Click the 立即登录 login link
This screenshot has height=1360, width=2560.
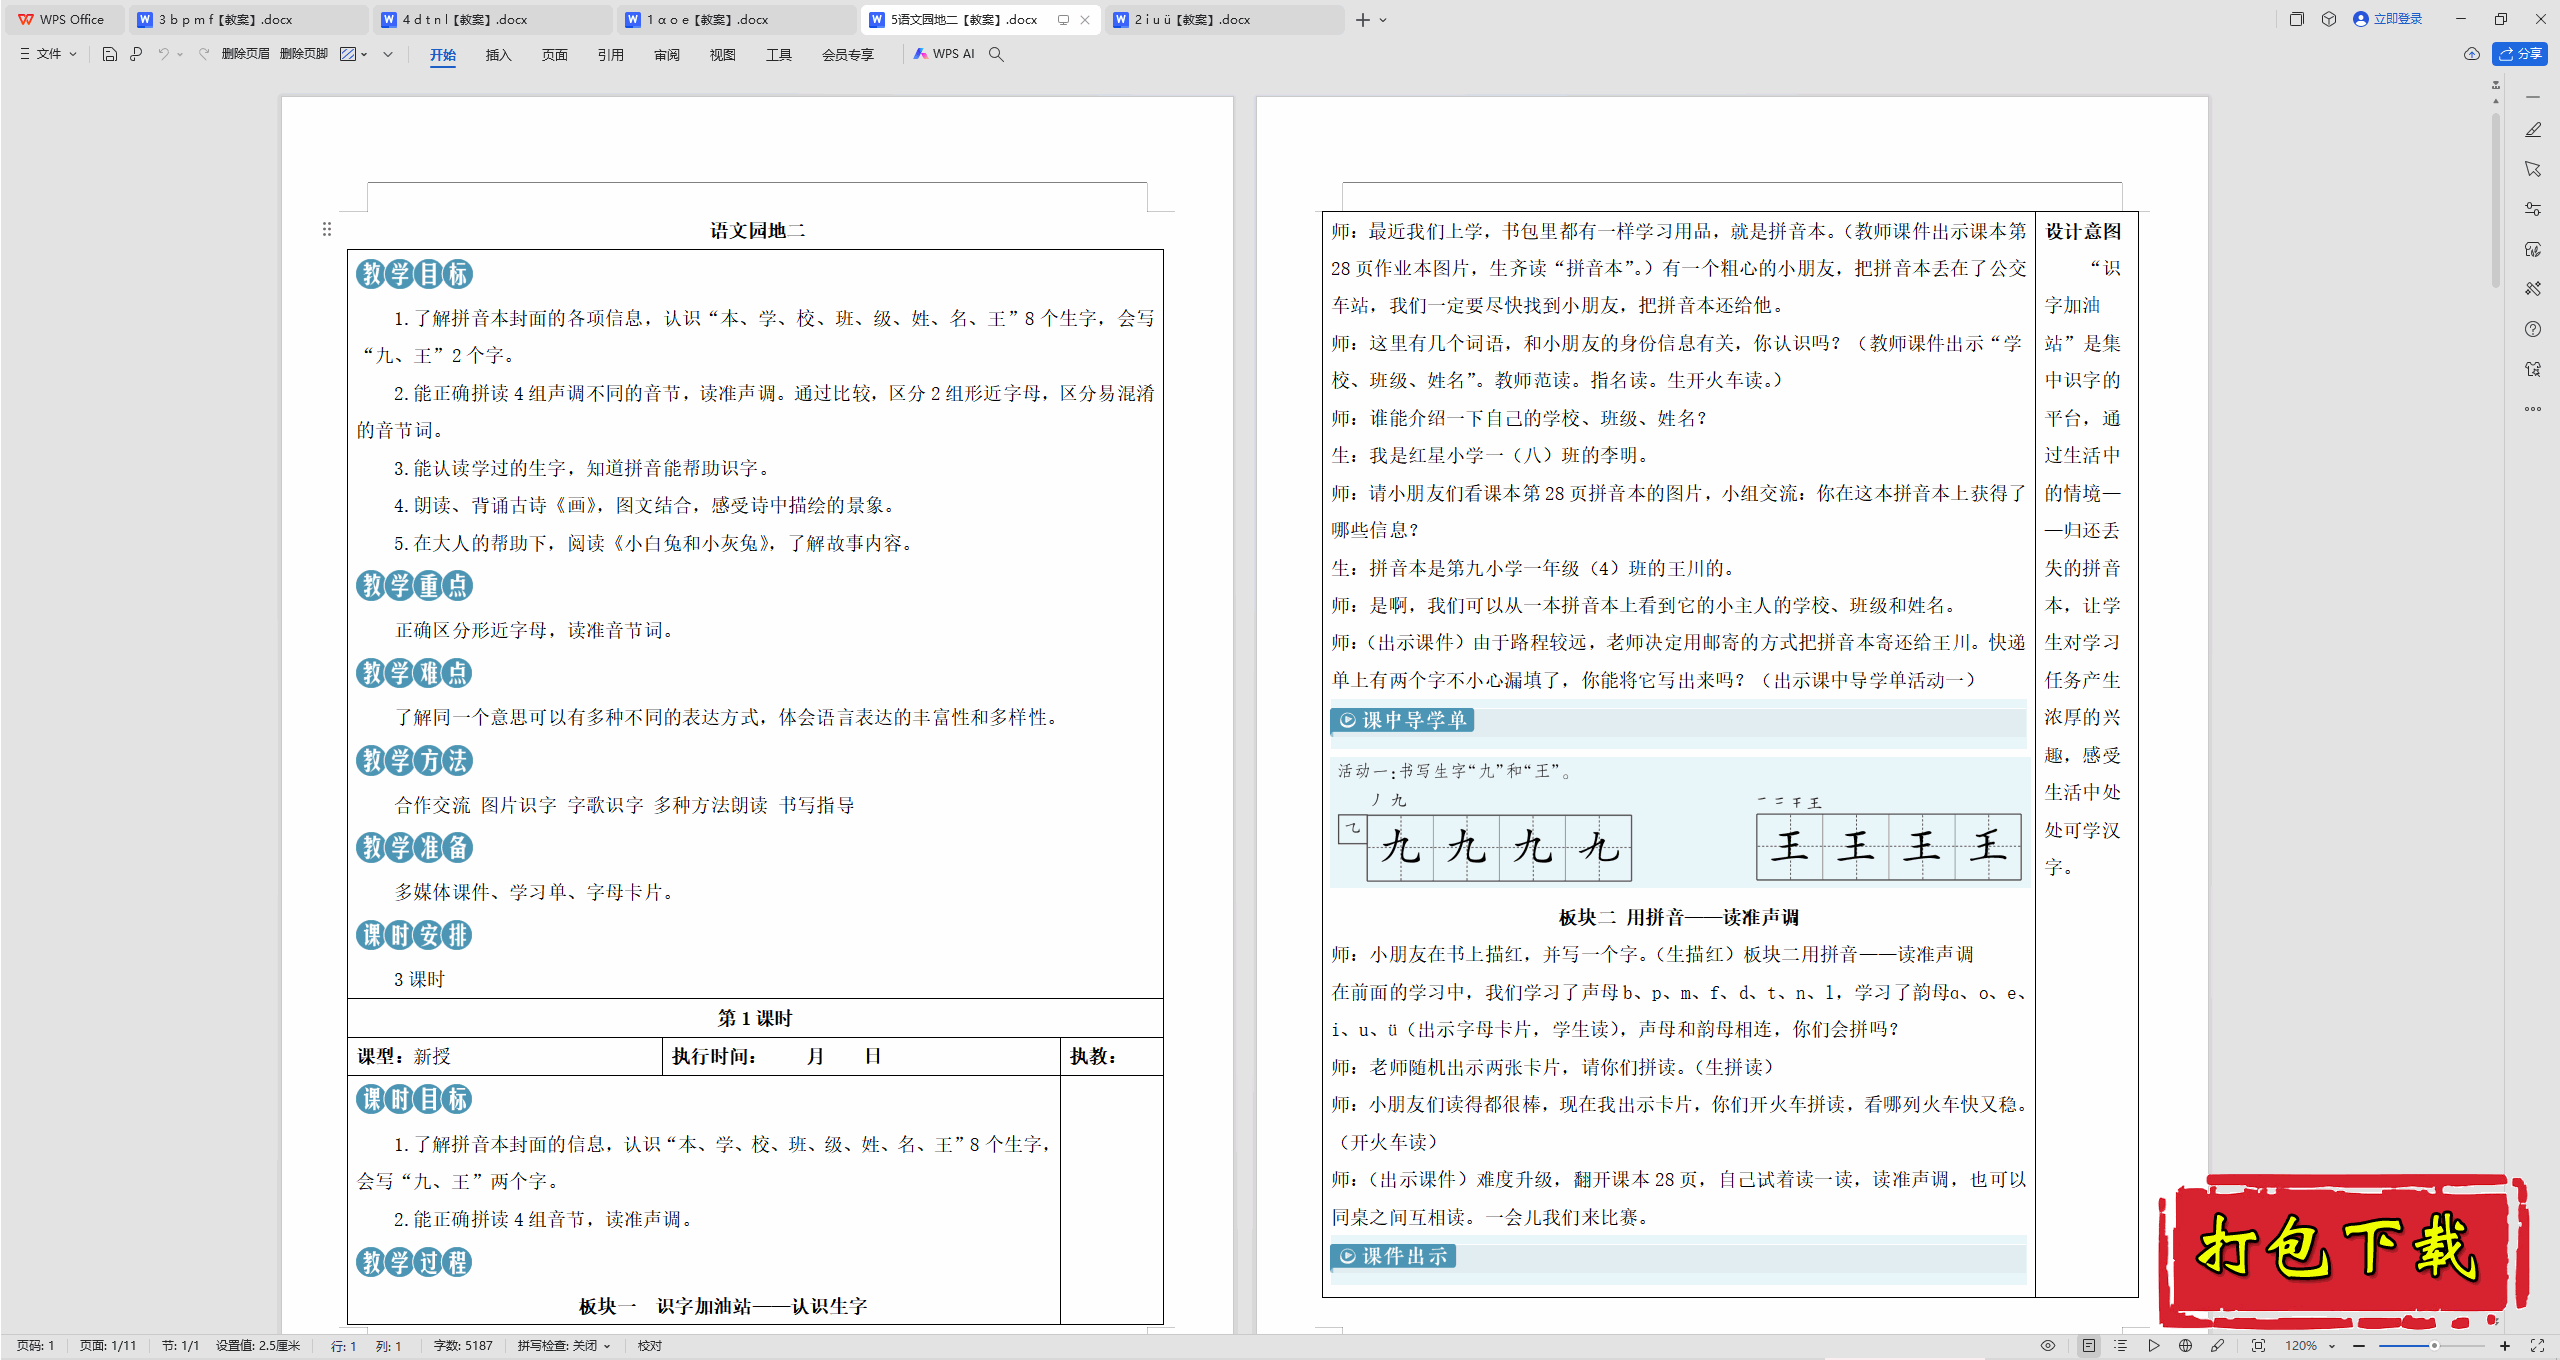coord(2387,19)
